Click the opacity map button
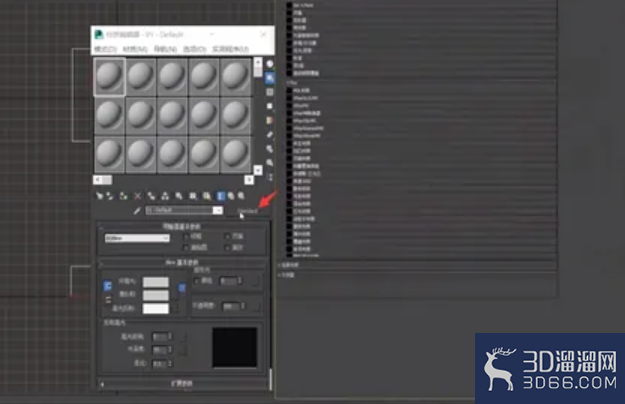 pos(257,306)
